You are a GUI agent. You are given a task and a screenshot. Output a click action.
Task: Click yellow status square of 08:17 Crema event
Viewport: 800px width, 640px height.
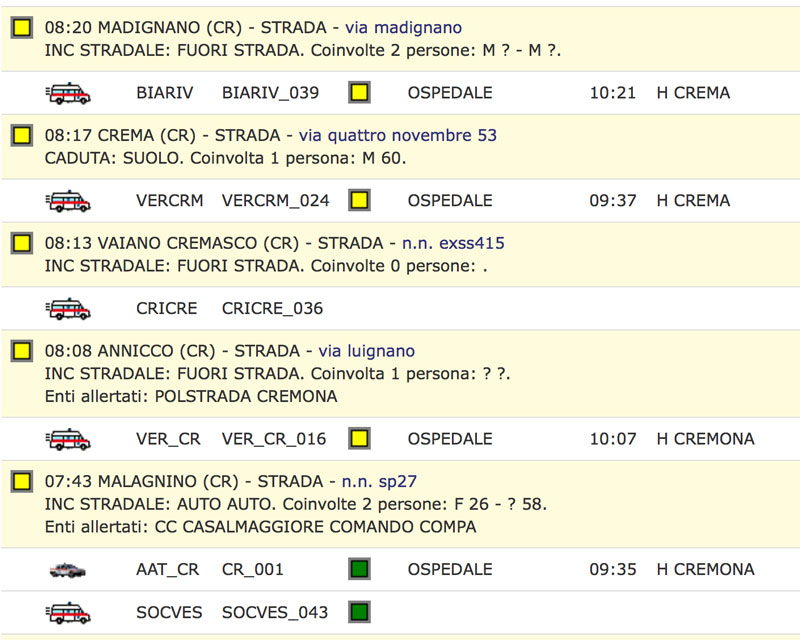point(22,135)
